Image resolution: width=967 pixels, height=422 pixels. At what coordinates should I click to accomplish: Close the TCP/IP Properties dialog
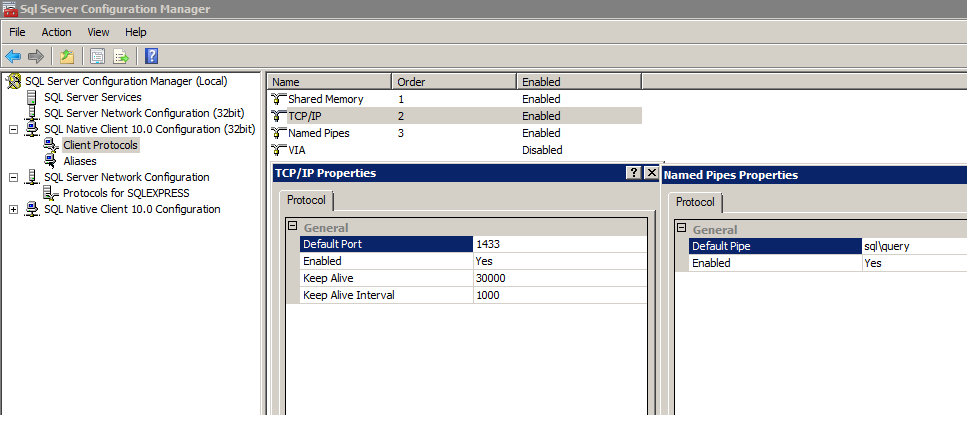651,173
